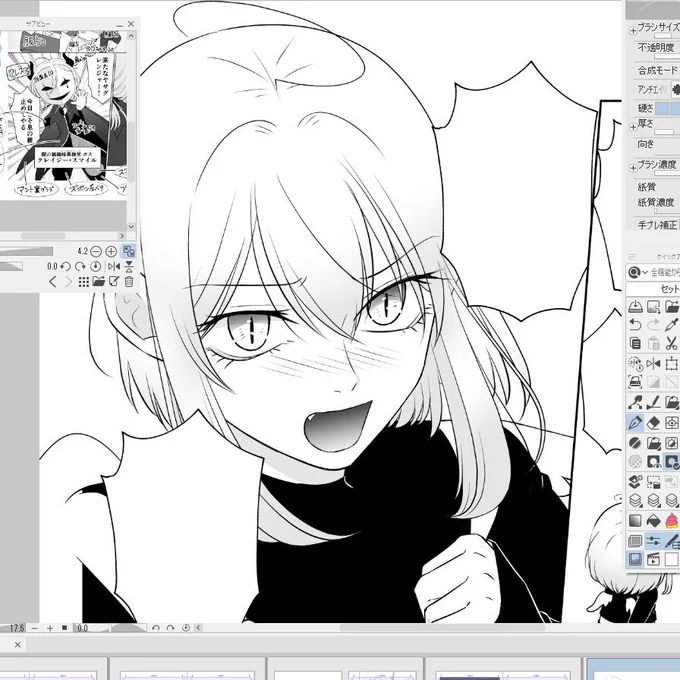Click Sub View vertical scroll down arrow
Screen dimensions: 680x680
click(x=131, y=226)
